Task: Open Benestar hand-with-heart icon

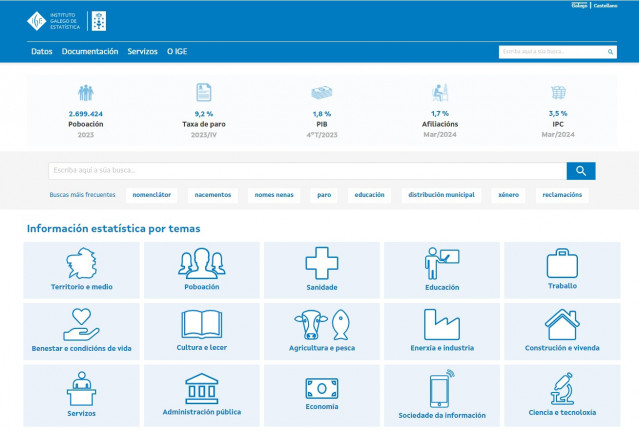Action: tap(82, 324)
